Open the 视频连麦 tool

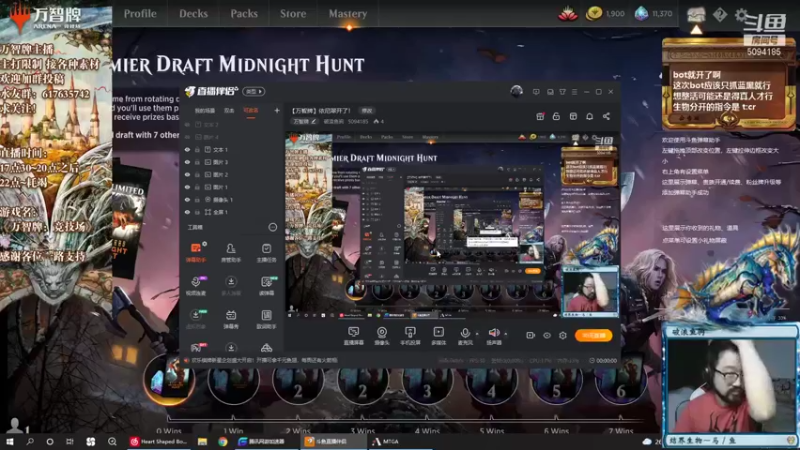(x=196, y=286)
